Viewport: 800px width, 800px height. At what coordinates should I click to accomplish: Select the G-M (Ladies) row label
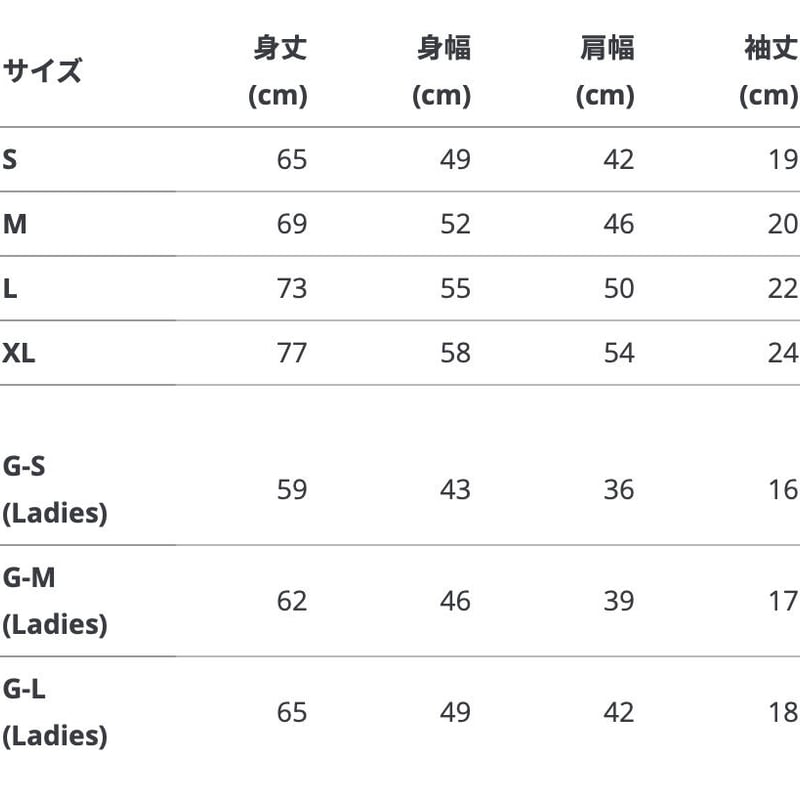[55, 601]
